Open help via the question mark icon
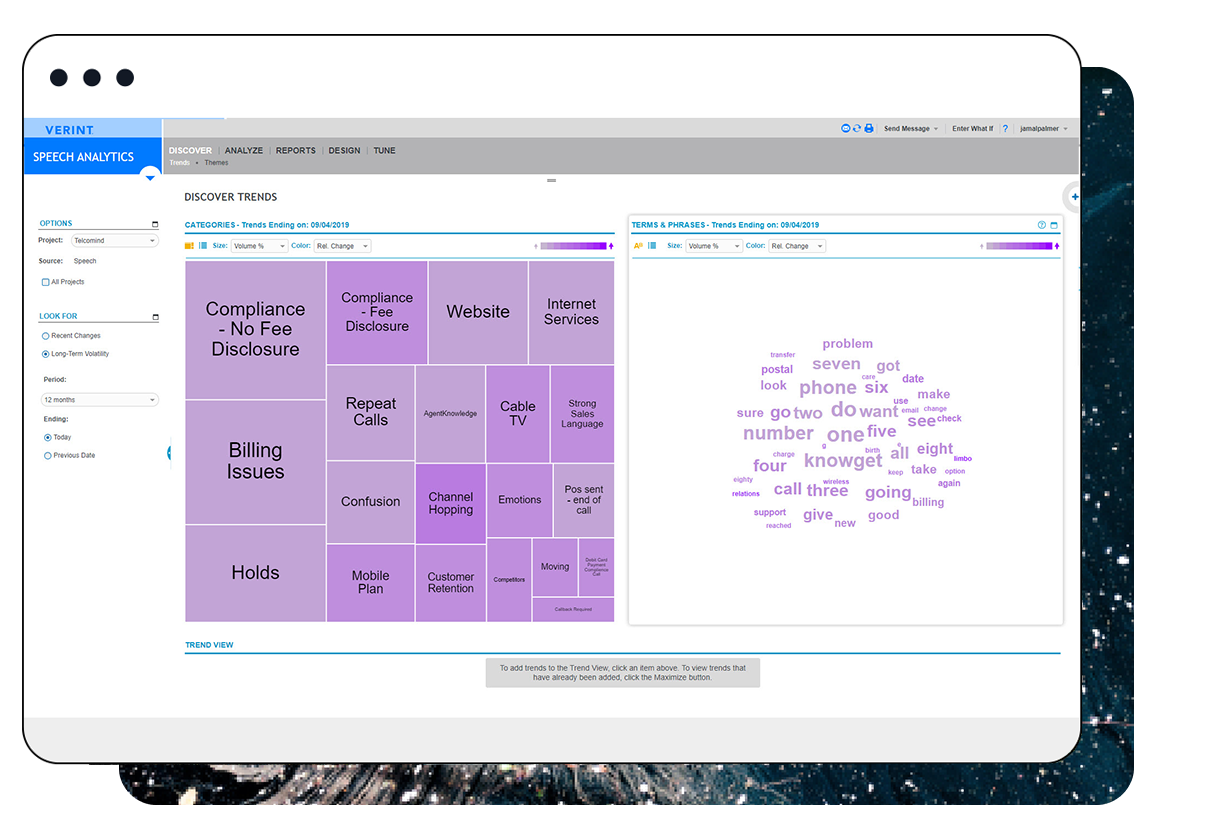 click(x=1005, y=129)
